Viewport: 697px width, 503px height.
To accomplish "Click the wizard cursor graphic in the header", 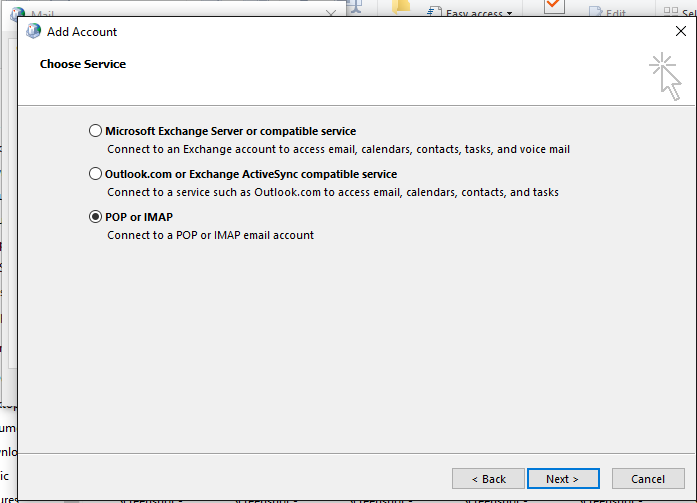I will point(665,77).
